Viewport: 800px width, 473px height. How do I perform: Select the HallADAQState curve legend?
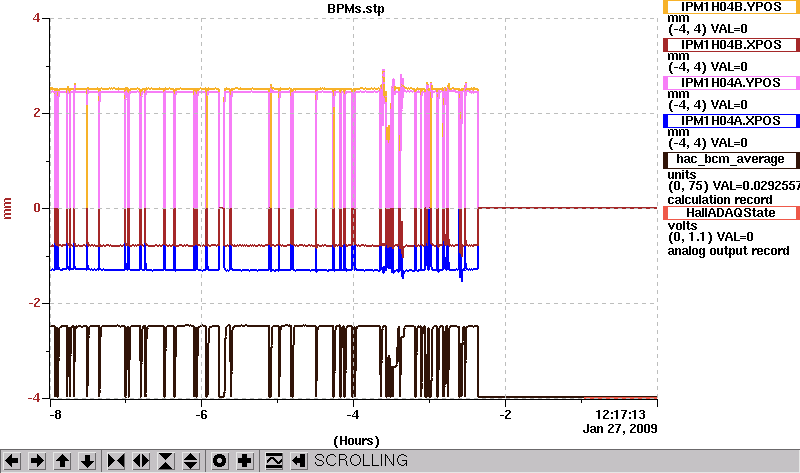point(731,213)
